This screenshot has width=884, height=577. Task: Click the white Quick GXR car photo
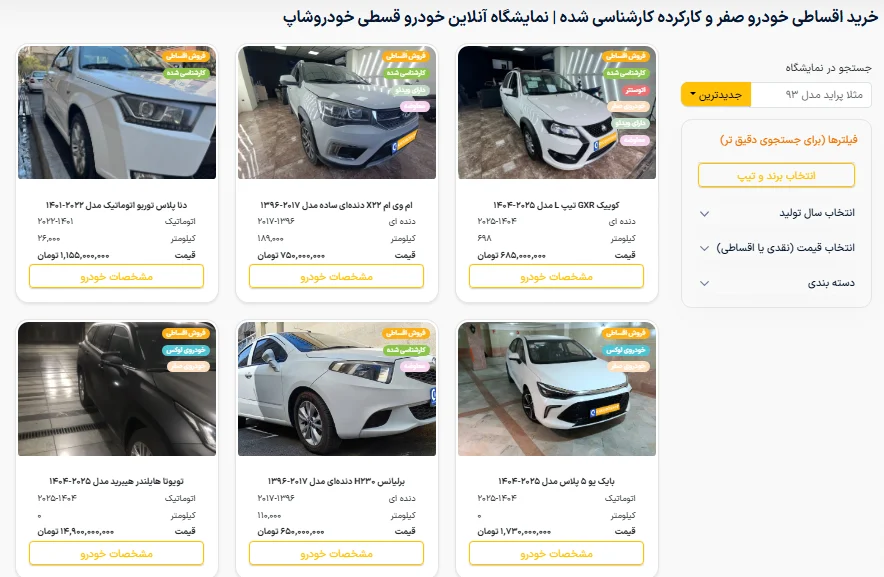556,113
